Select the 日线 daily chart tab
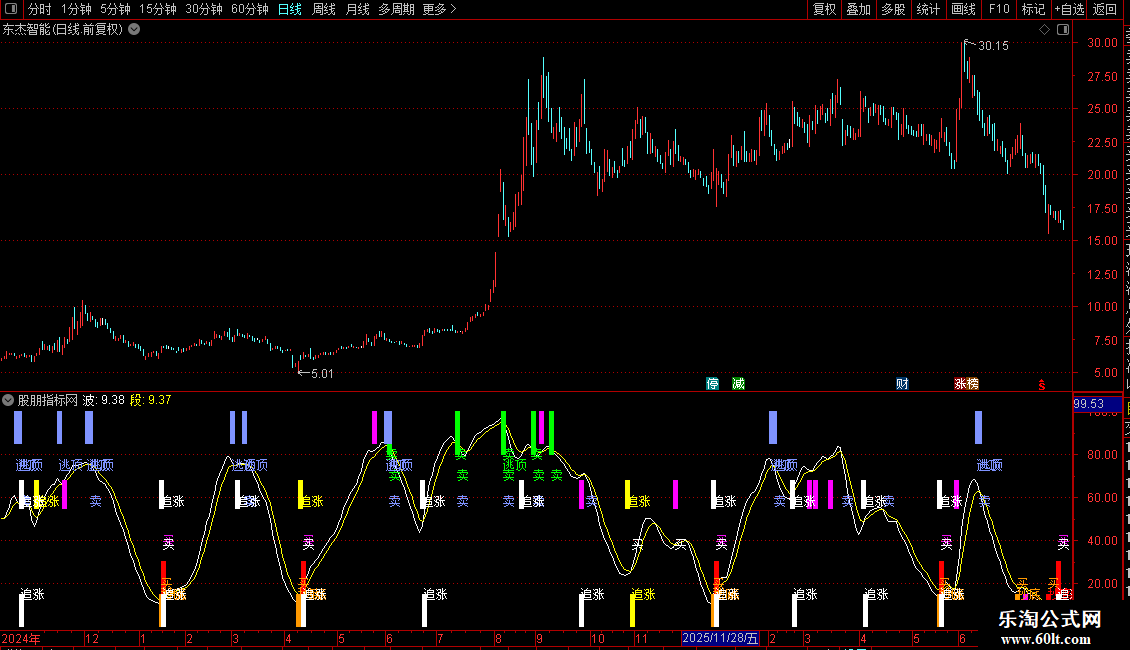The image size is (1130, 650). pos(290,9)
